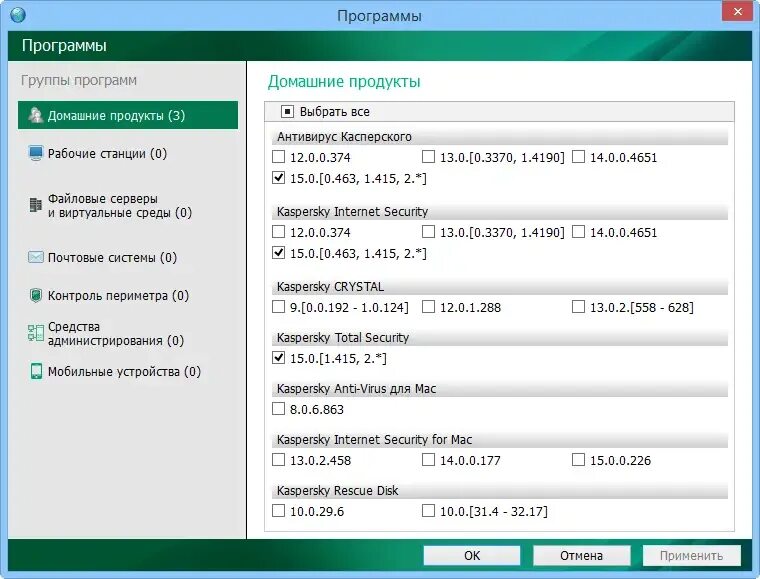This screenshot has height=579, width=760.
Task: Uncheck Kaspersky Internet Security 15.0.[0.463, 1.415, 2.*]
Action: click(278, 253)
